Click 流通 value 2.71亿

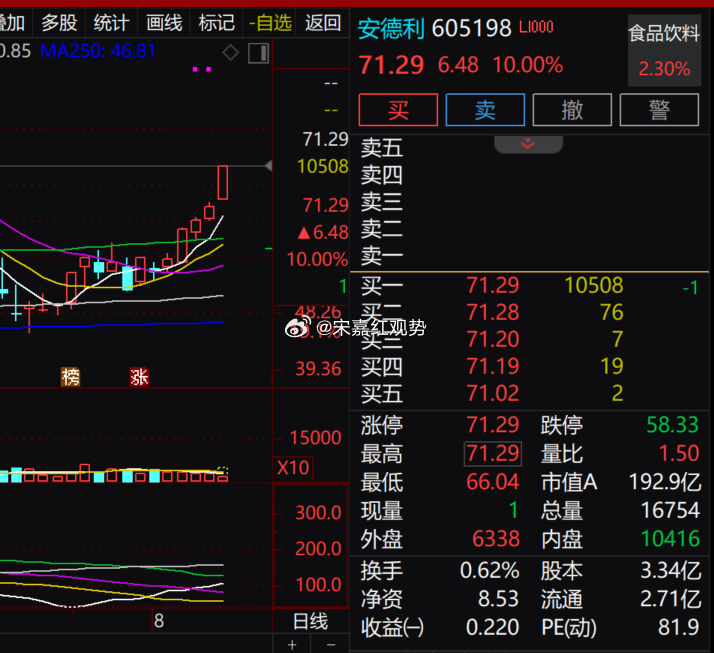click(671, 599)
